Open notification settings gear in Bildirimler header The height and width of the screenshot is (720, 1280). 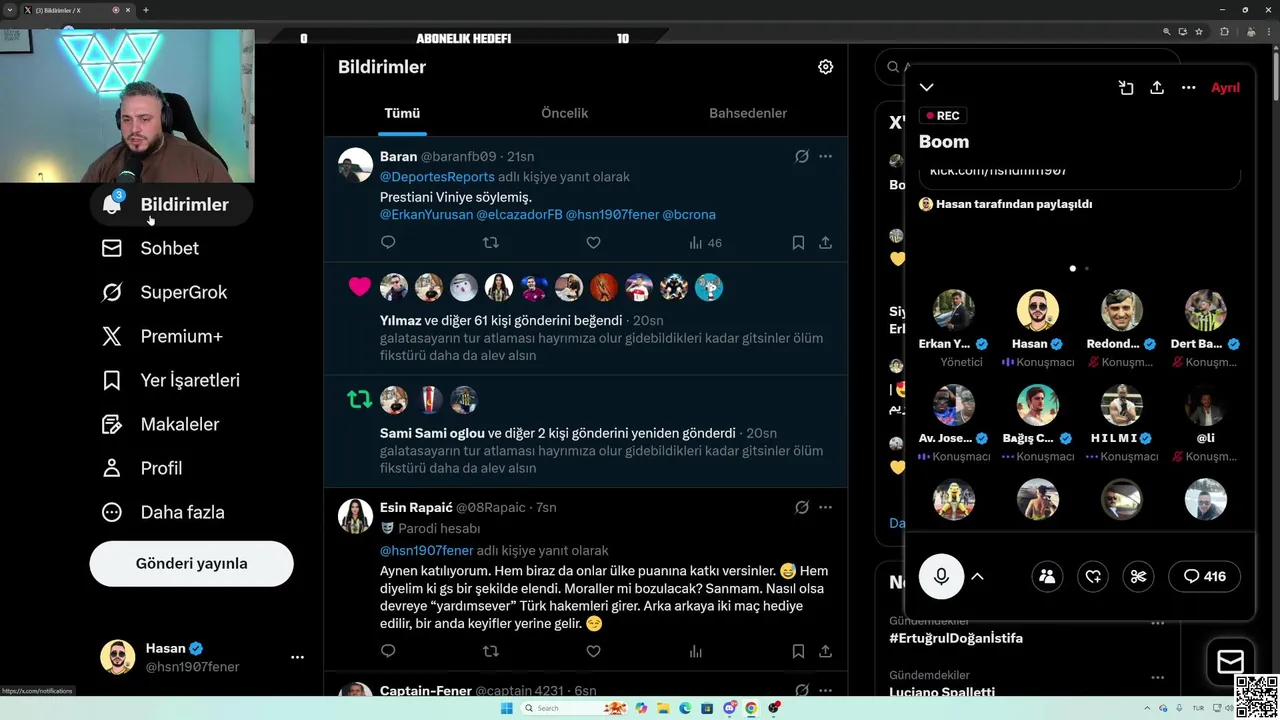[x=825, y=67]
